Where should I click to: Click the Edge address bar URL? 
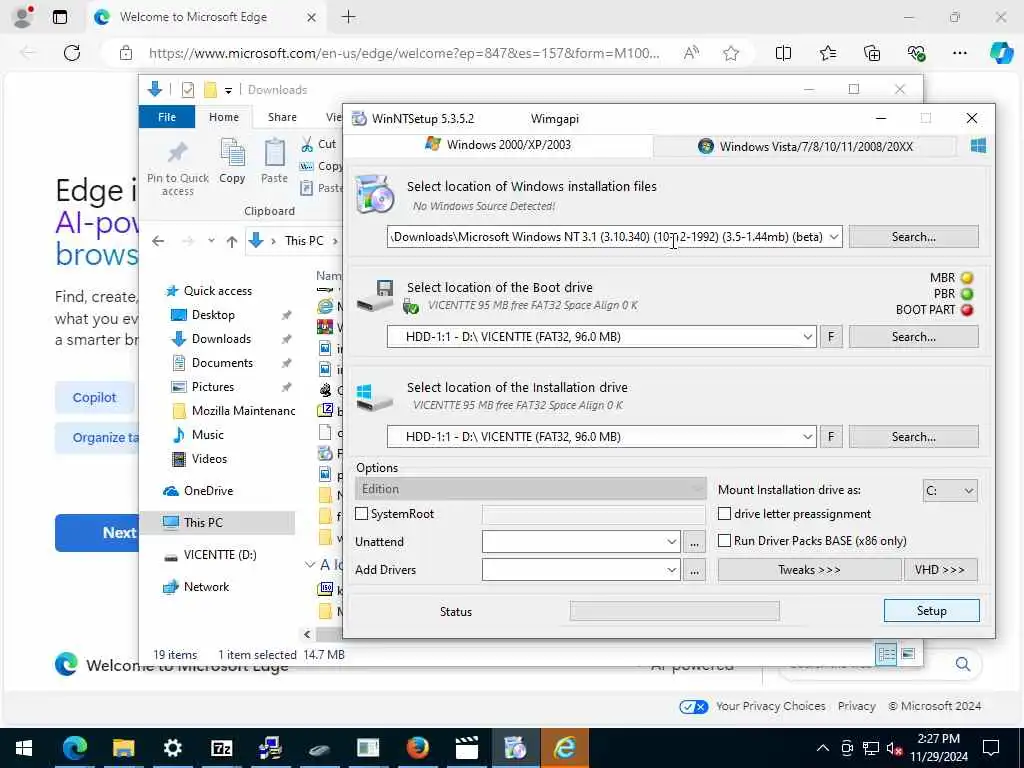click(404, 53)
